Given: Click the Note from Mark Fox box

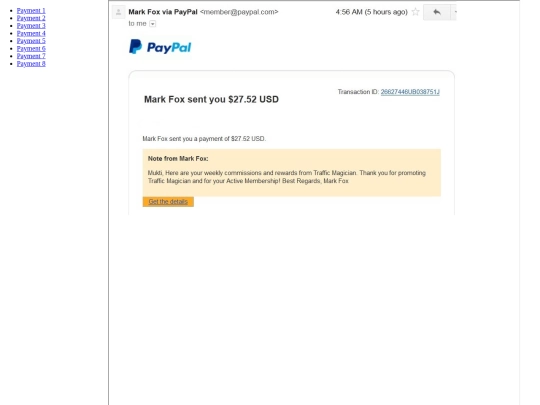Looking at the screenshot, I should 292,173.
